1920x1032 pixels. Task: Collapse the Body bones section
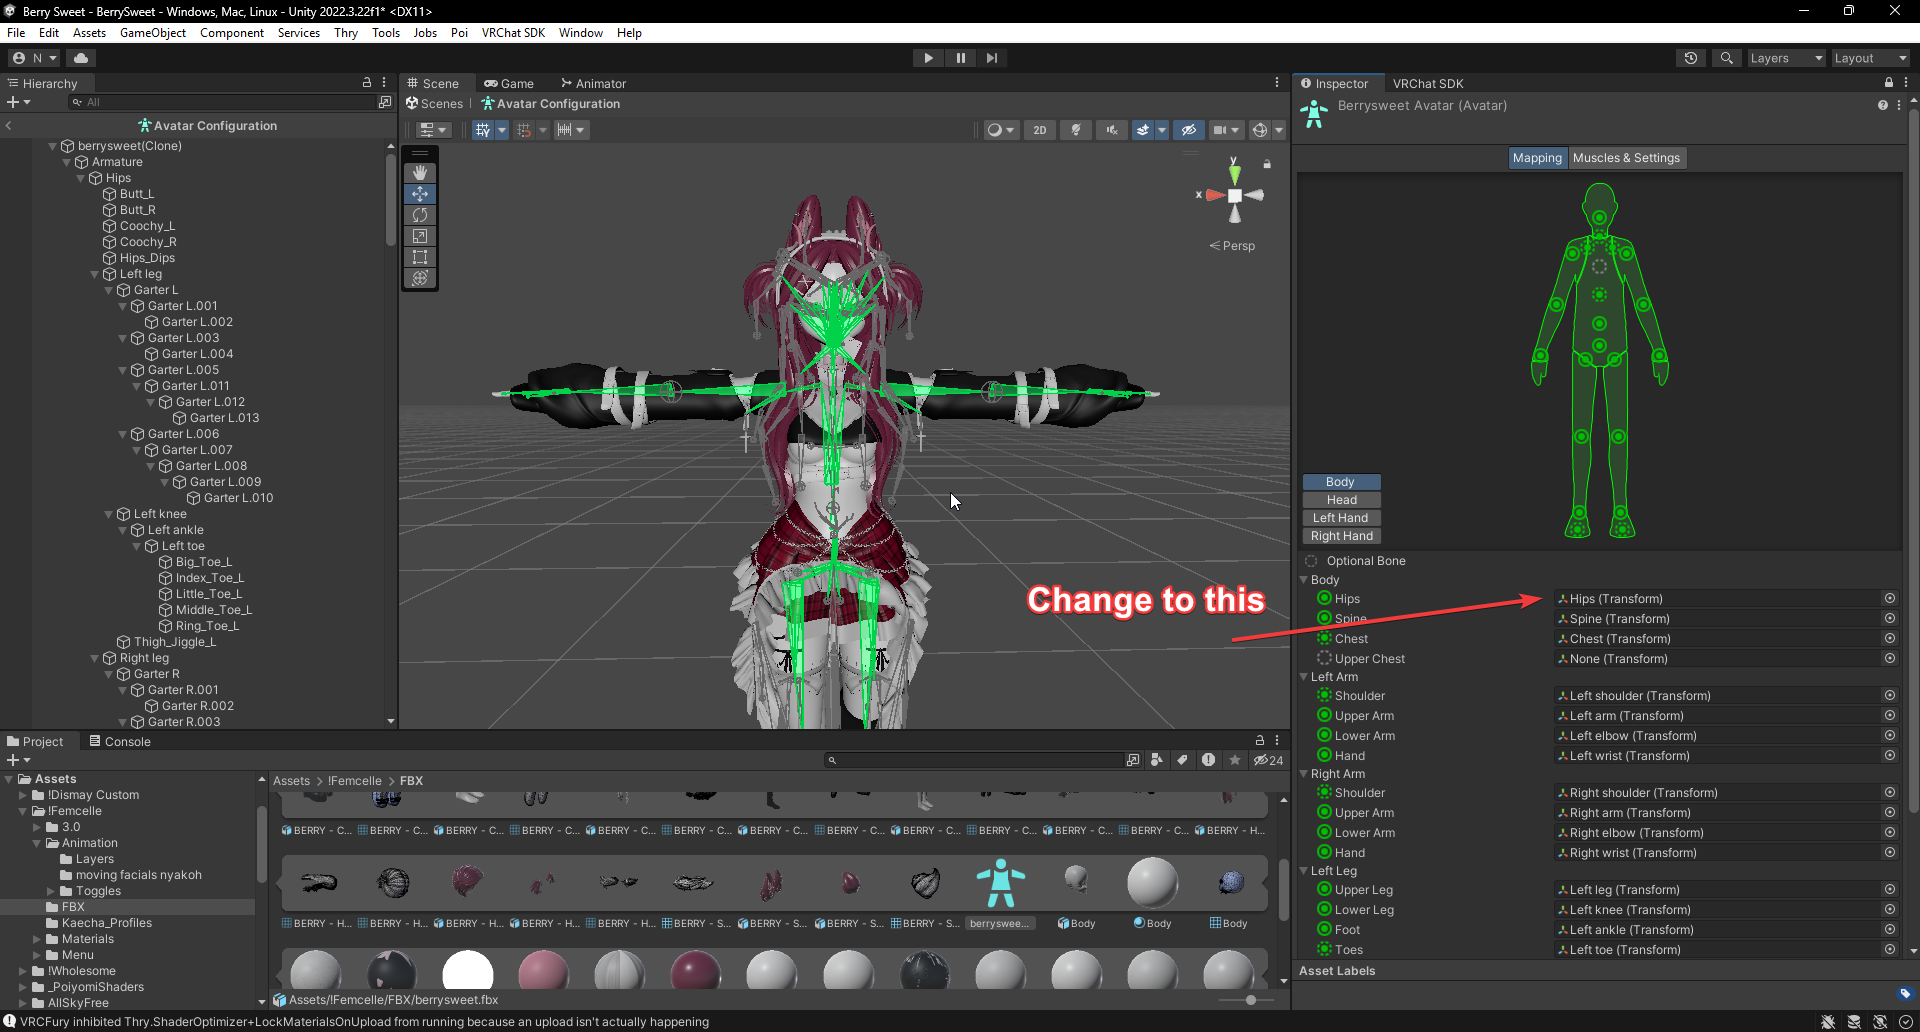(1304, 580)
